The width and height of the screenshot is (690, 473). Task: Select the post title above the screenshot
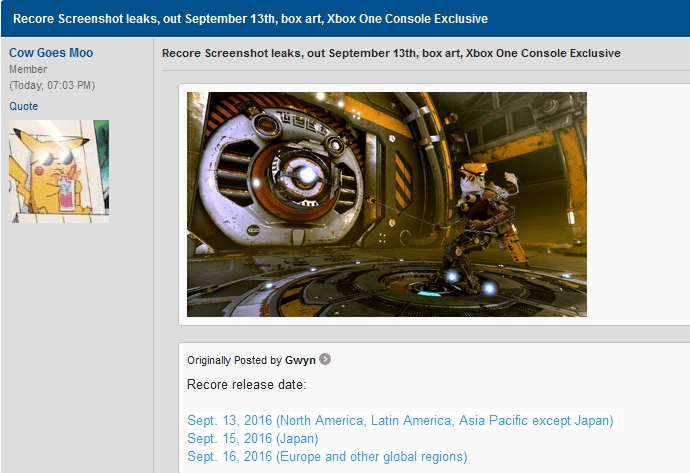pyautogui.click(x=391, y=53)
